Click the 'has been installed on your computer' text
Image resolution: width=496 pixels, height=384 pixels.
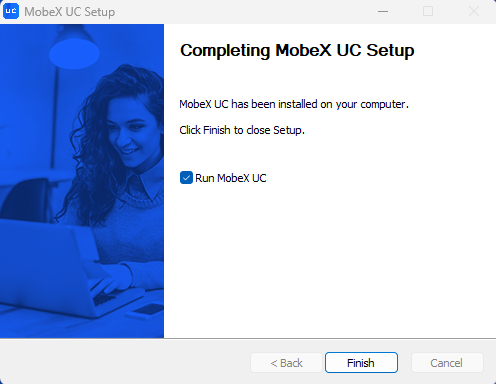[320, 104]
